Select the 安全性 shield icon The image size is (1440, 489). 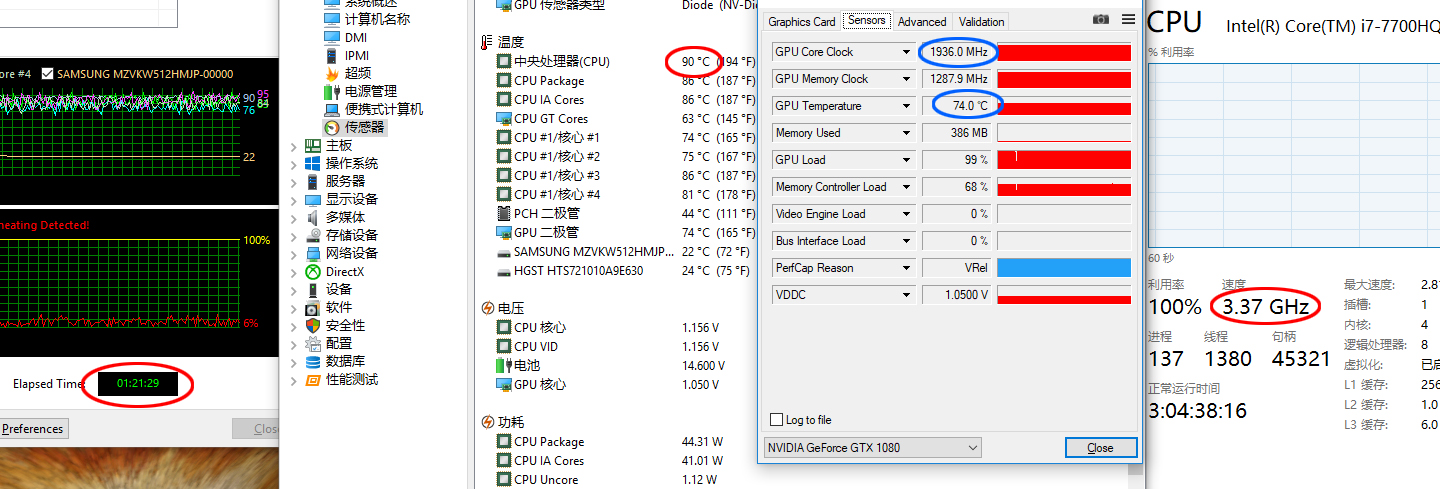(313, 325)
